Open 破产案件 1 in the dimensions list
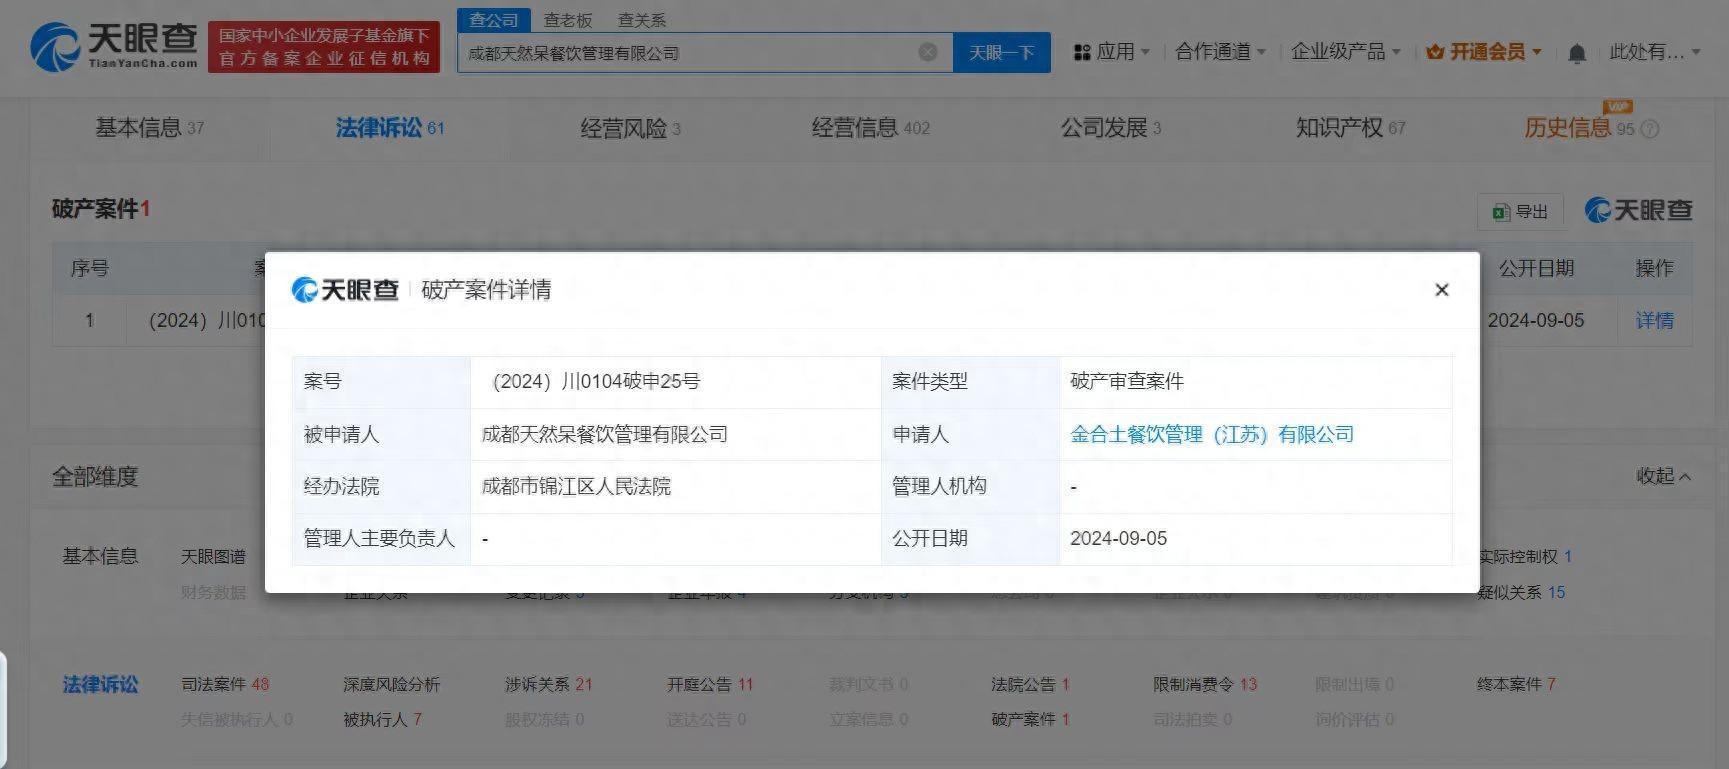 tap(1030, 719)
